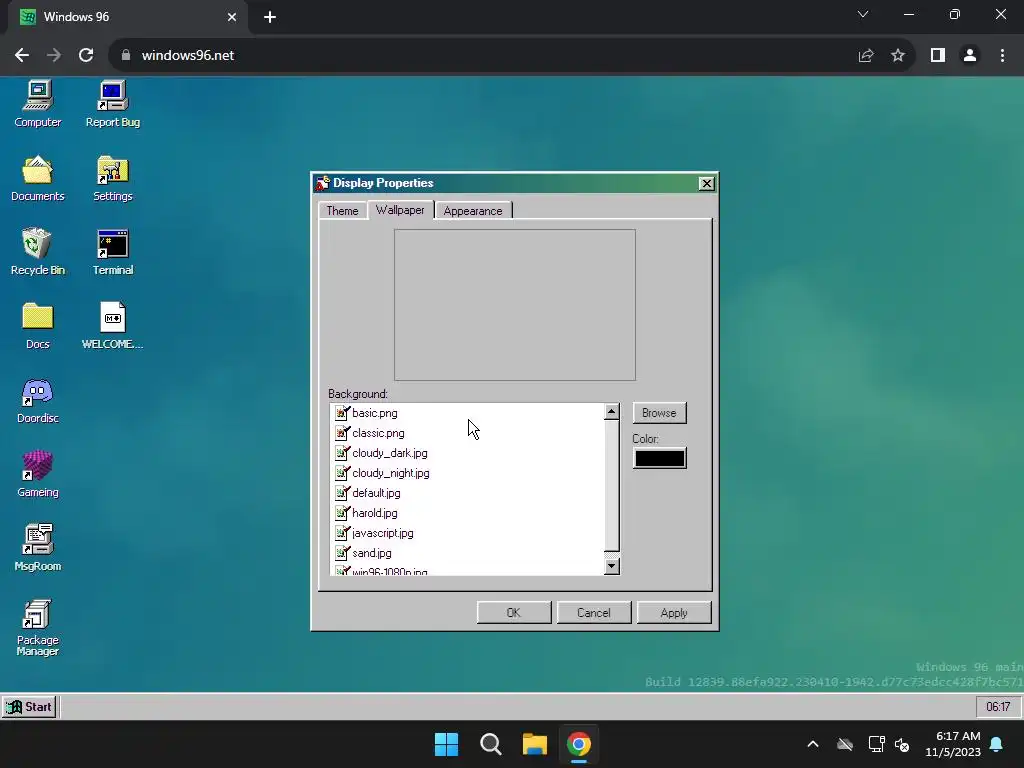Image resolution: width=1024 pixels, height=768 pixels.
Task: Click the image file icon beside sand.jpg
Action: 342,552
